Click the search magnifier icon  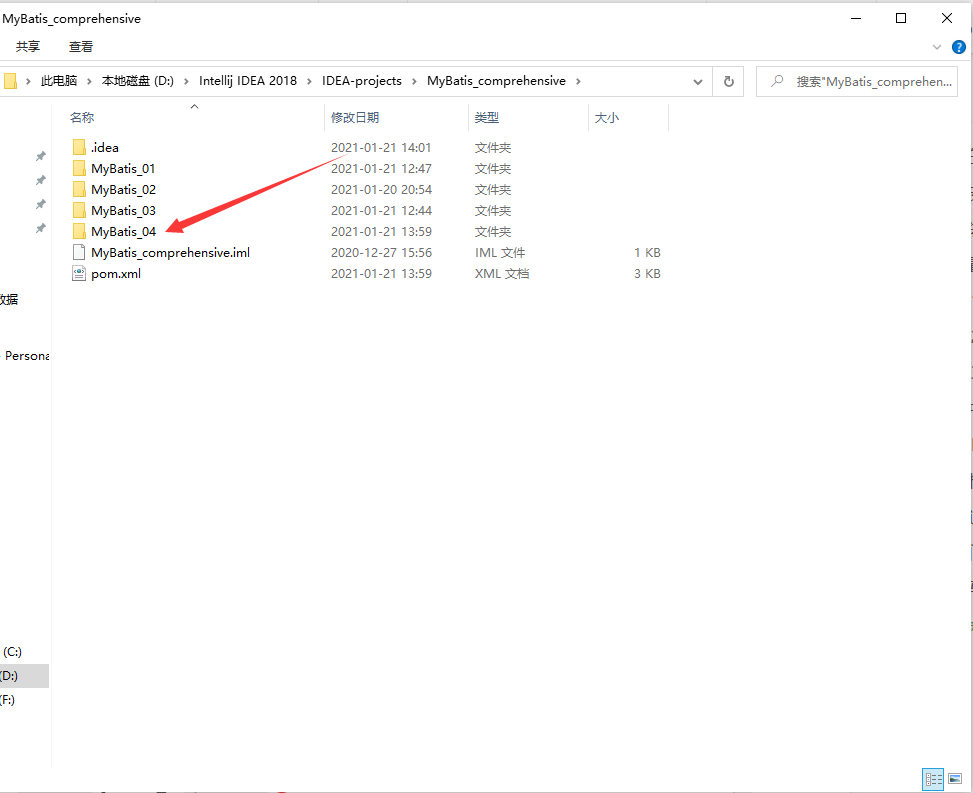tap(776, 81)
